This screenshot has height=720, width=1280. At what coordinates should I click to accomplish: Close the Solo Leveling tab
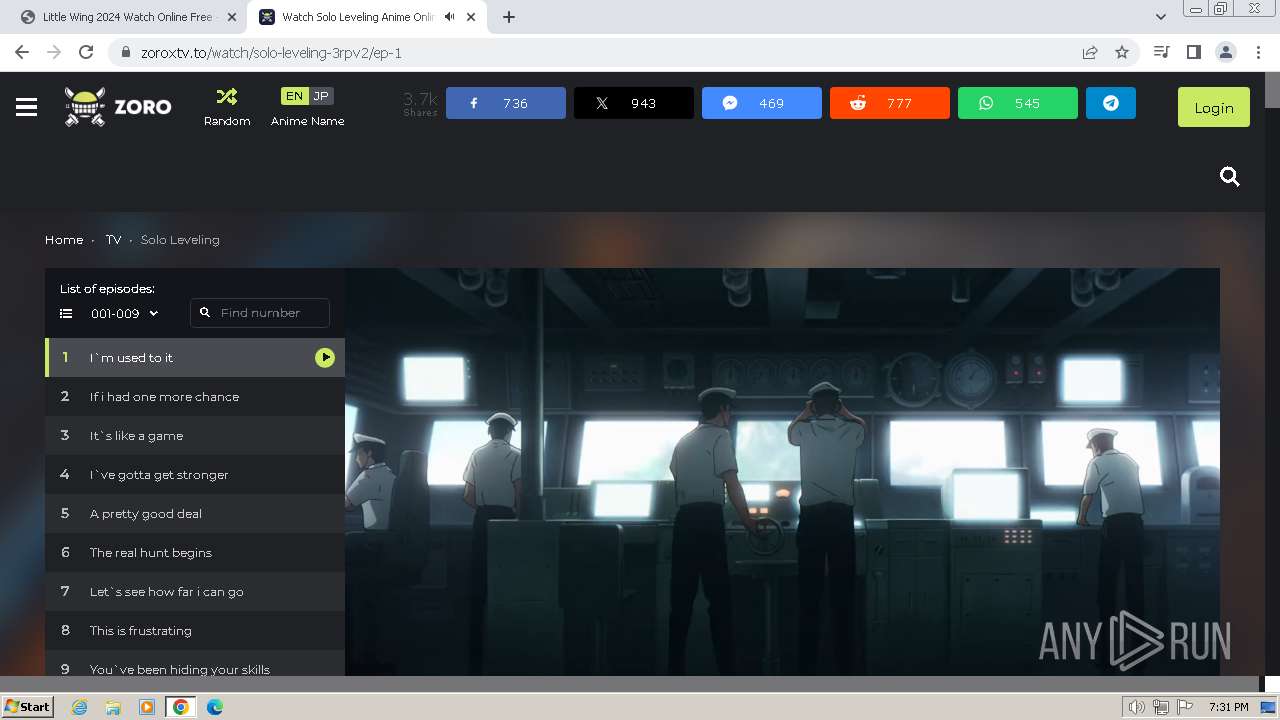[x=473, y=17]
